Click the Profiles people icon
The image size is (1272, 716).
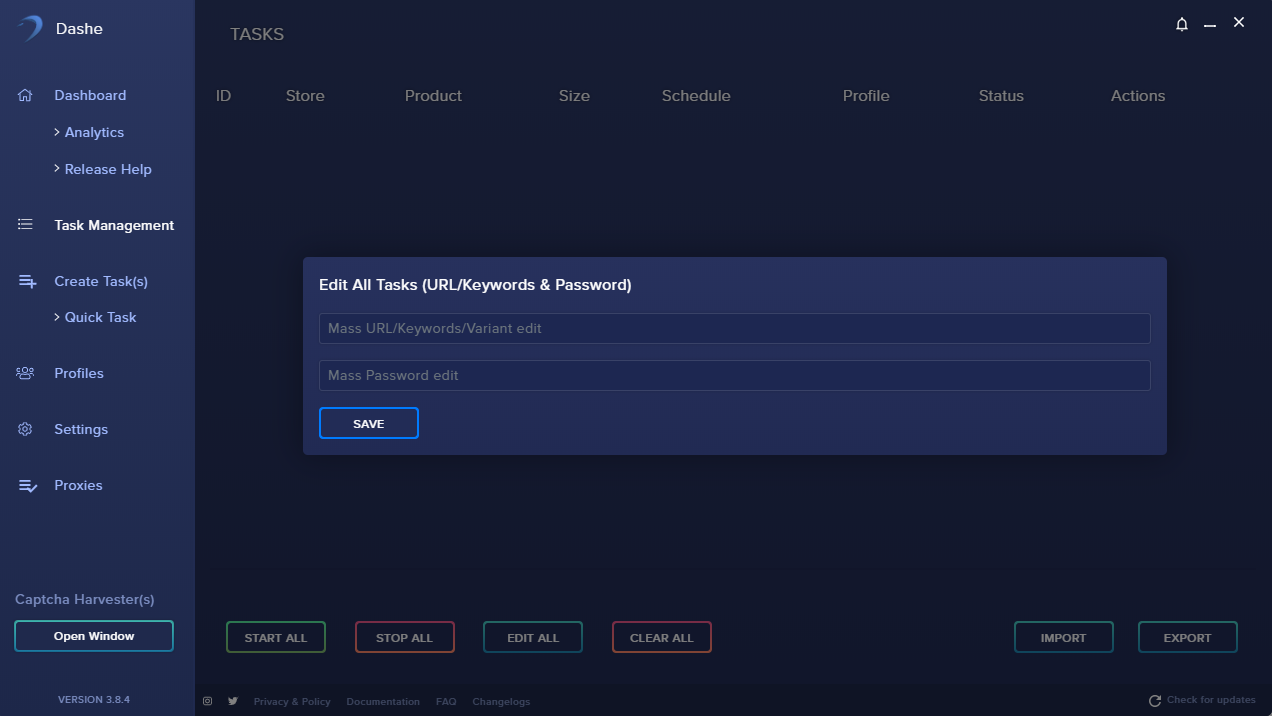pos(26,373)
